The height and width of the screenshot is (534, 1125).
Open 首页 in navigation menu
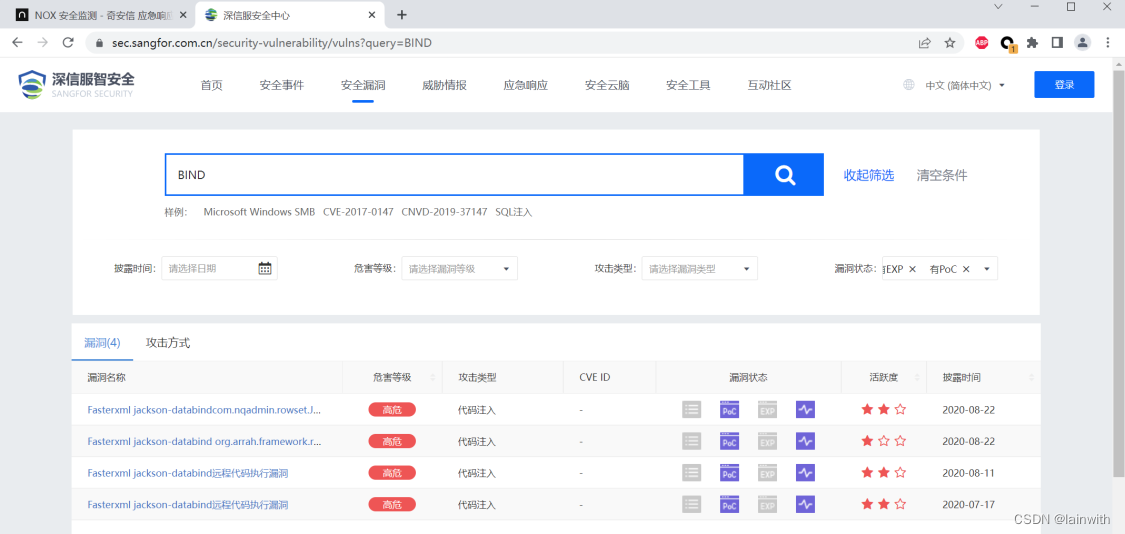(212, 85)
